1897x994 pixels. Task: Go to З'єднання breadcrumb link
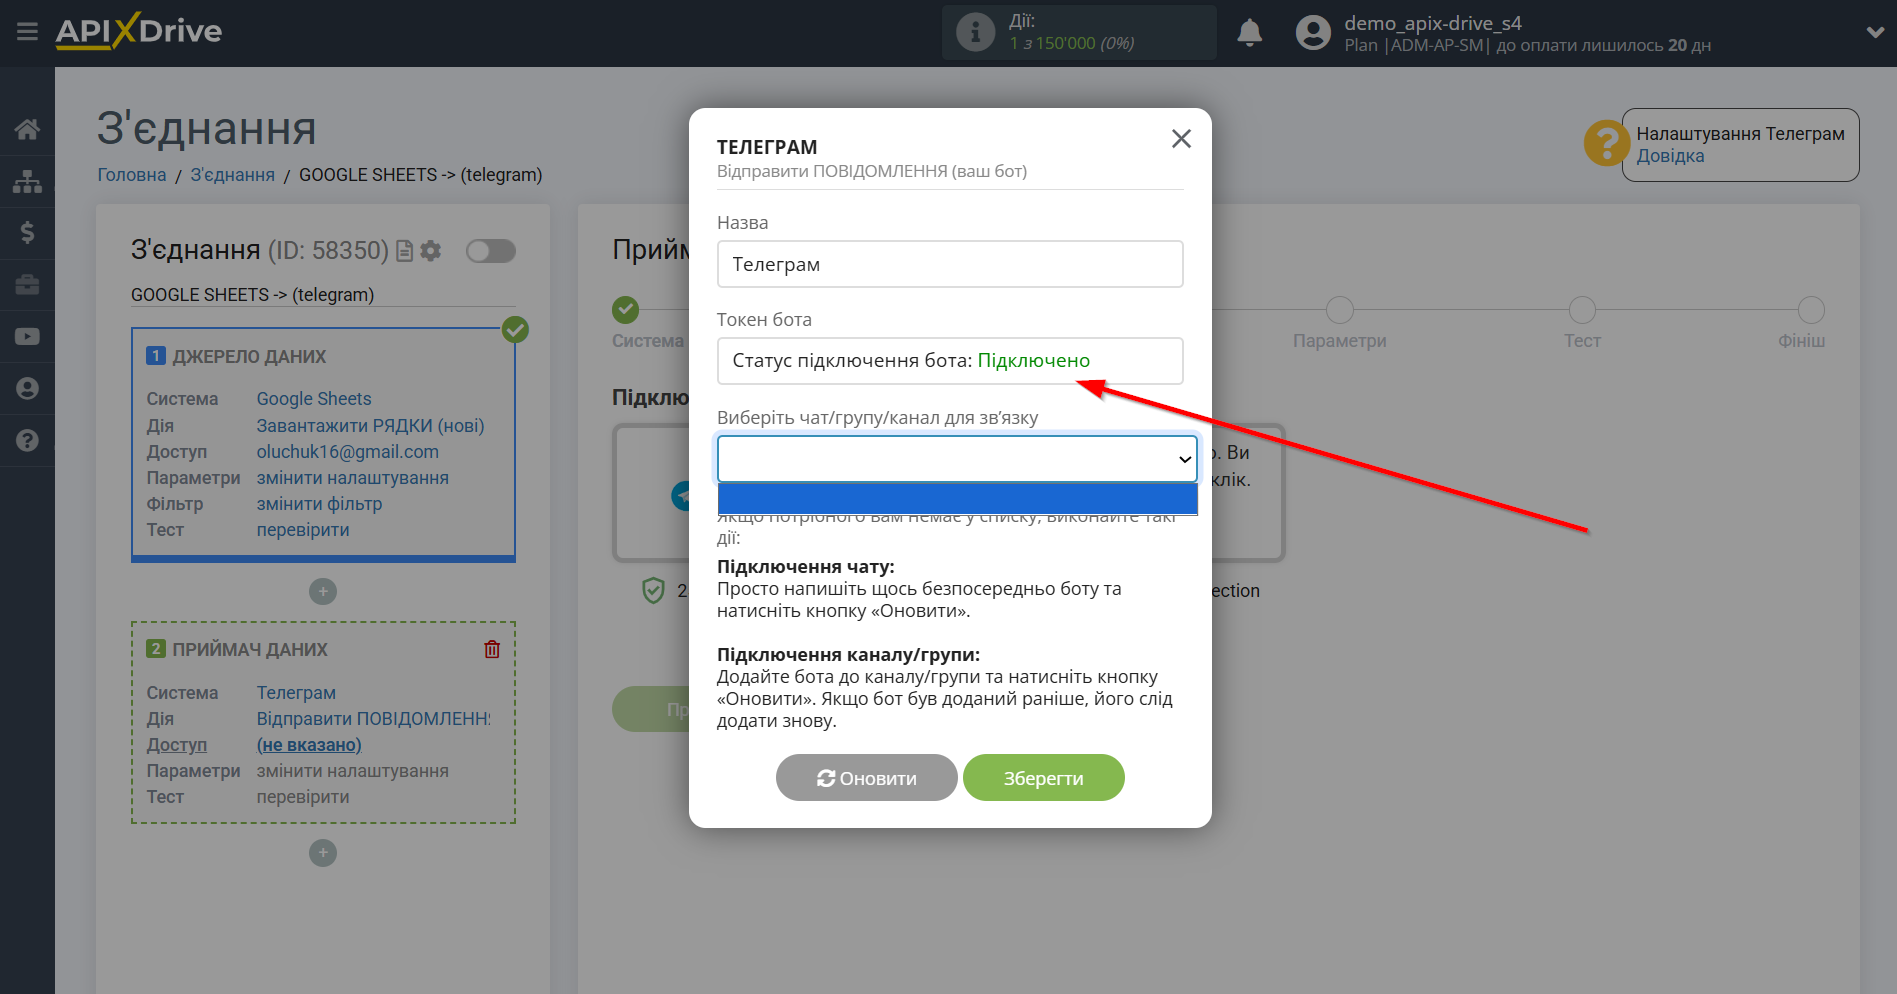point(233,175)
